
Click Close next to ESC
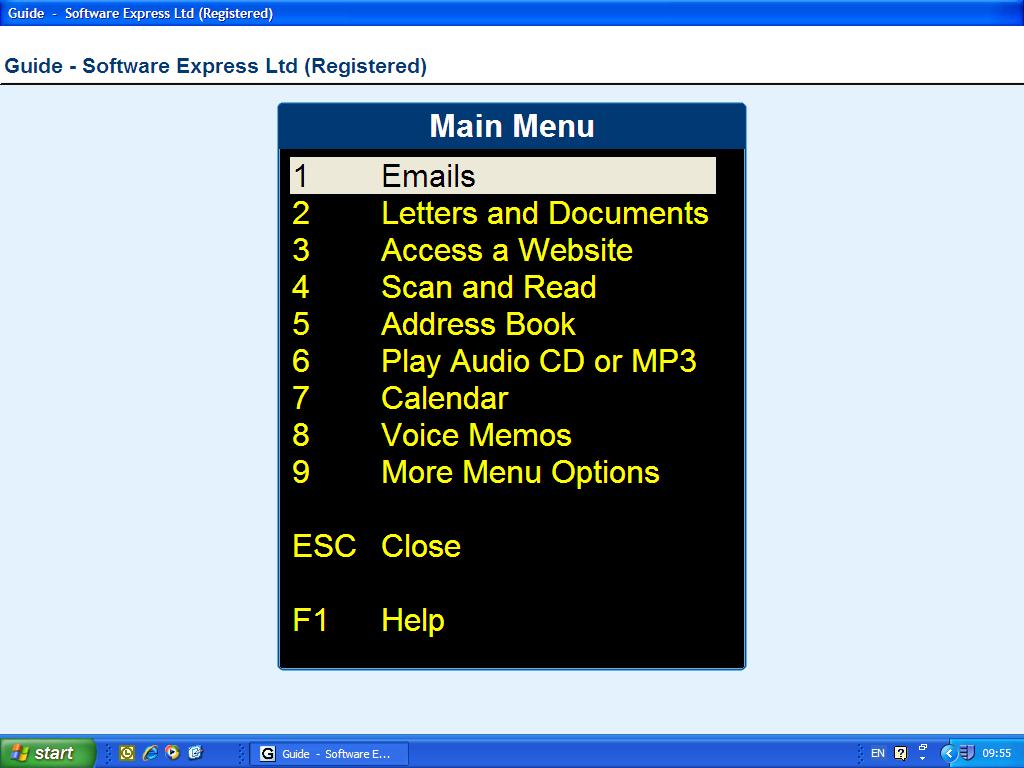tap(421, 546)
